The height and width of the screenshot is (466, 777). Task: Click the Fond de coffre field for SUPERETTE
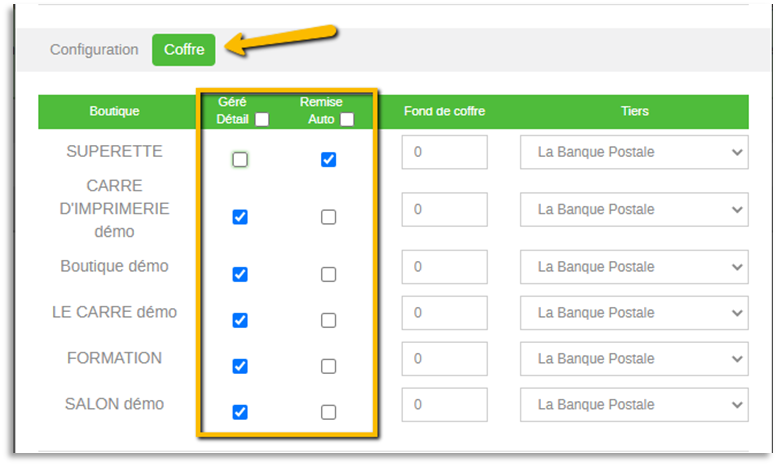pos(444,152)
